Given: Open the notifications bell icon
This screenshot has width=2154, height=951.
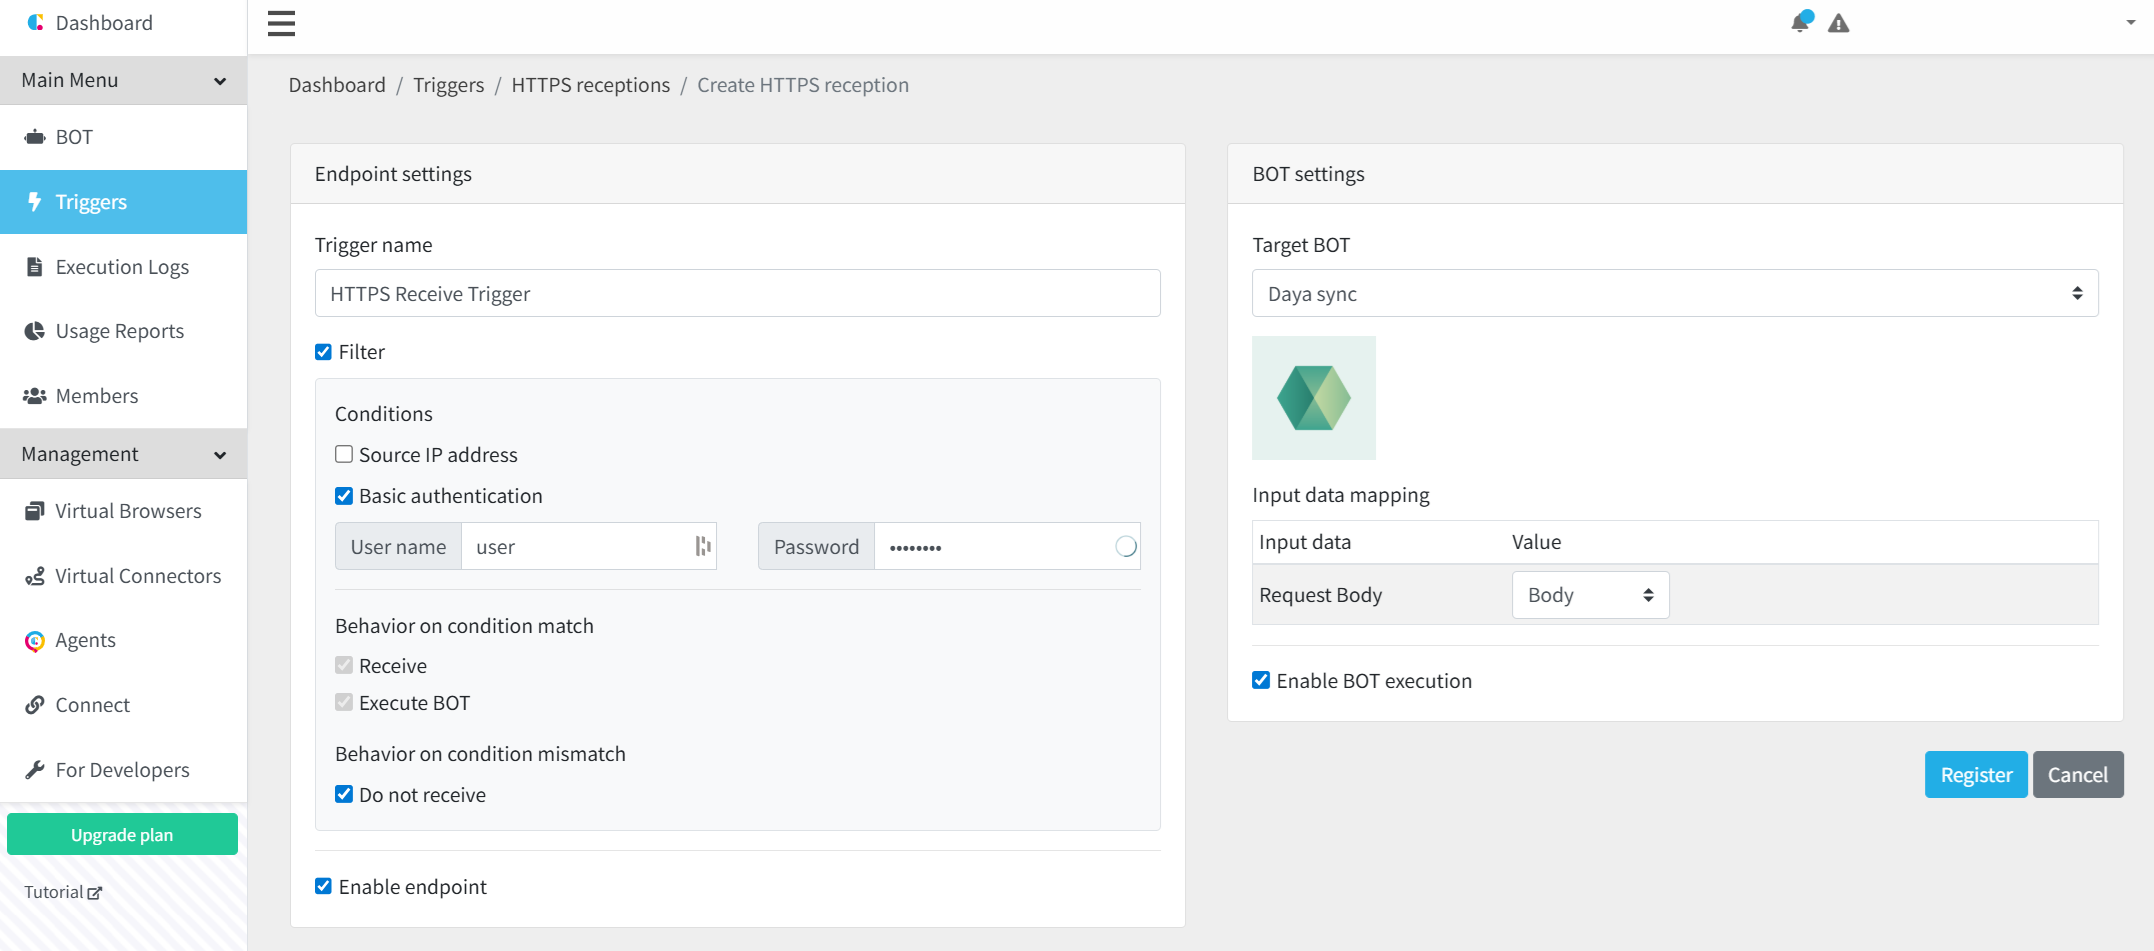Looking at the screenshot, I should (1801, 22).
